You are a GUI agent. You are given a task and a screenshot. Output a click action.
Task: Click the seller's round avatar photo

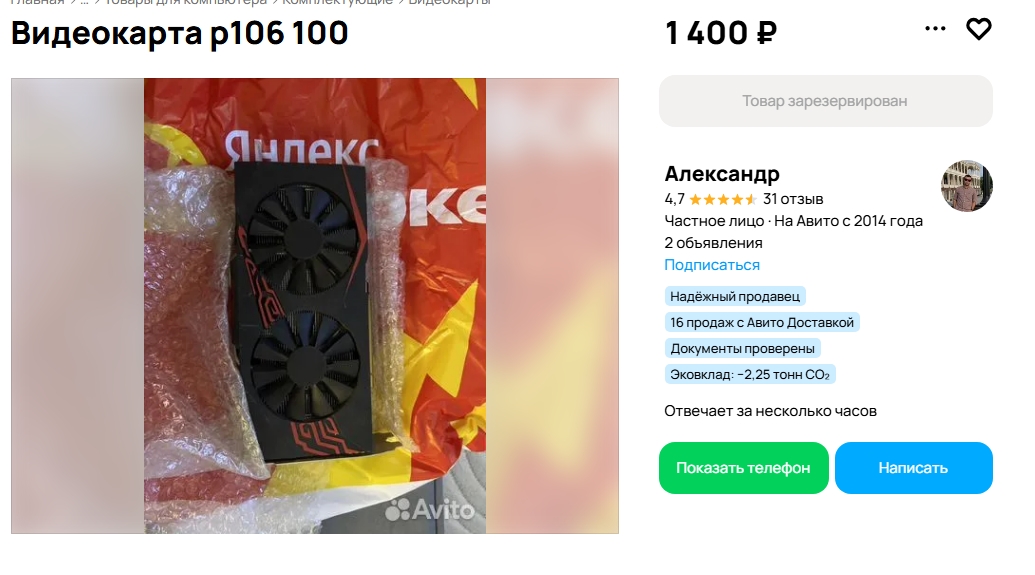tap(966, 186)
